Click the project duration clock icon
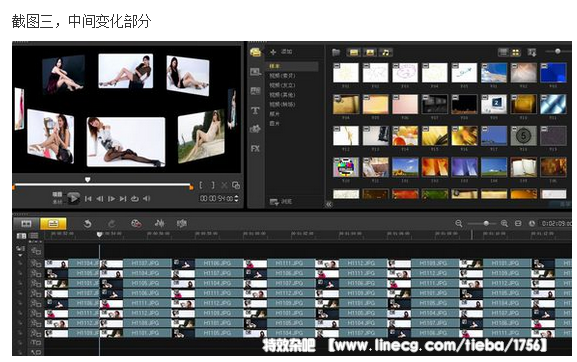This screenshot has width=577, height=362. [x=532, y=223]
